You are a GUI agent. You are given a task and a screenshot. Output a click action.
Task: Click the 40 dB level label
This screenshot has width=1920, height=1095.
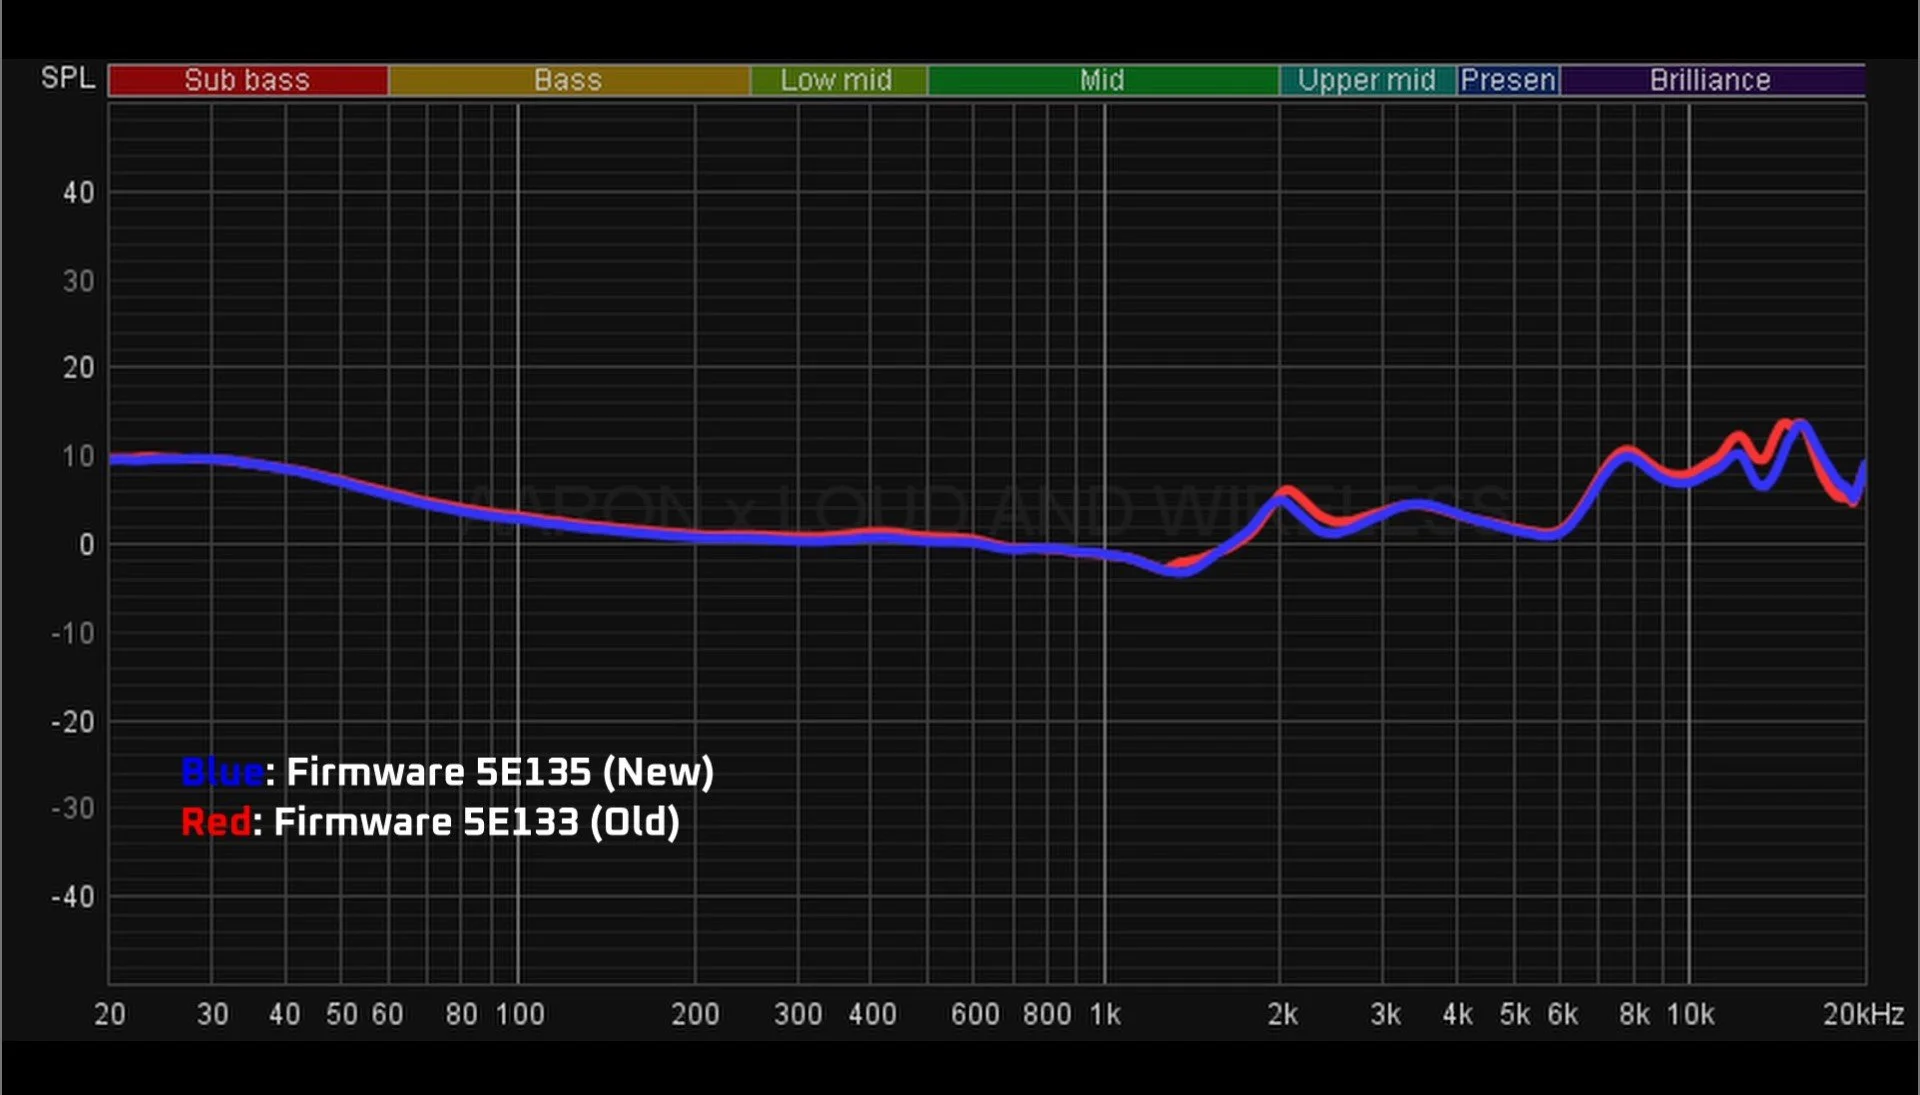[79, 193]
